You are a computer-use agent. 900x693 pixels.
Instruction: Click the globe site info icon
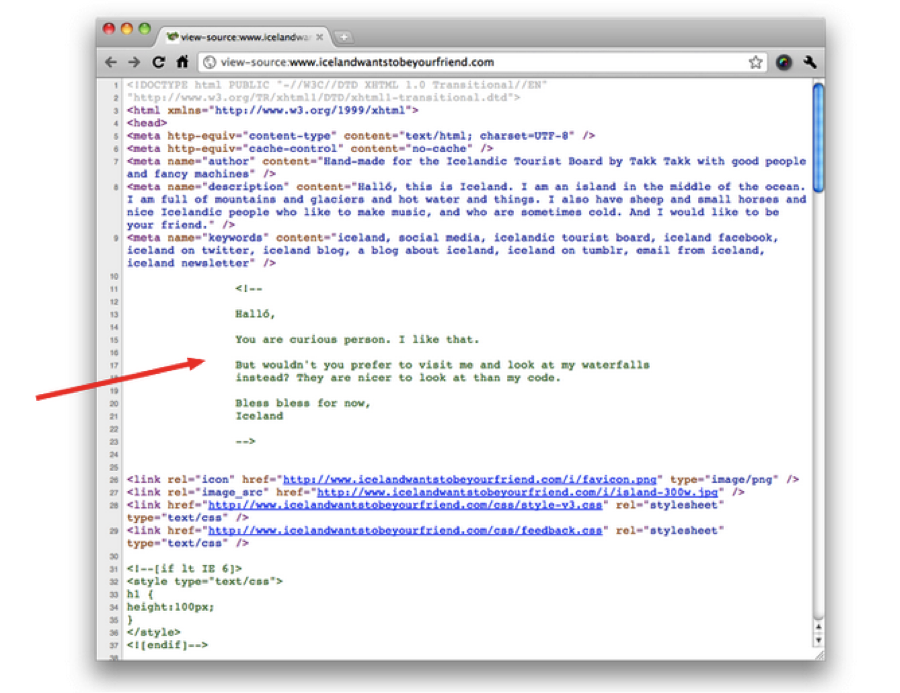pos(210,62)
